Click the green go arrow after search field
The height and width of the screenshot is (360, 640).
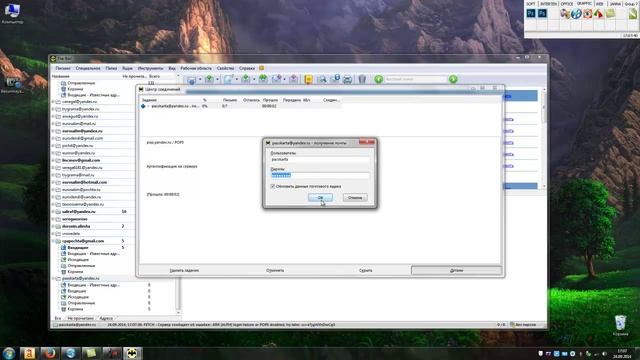(453, 79)
